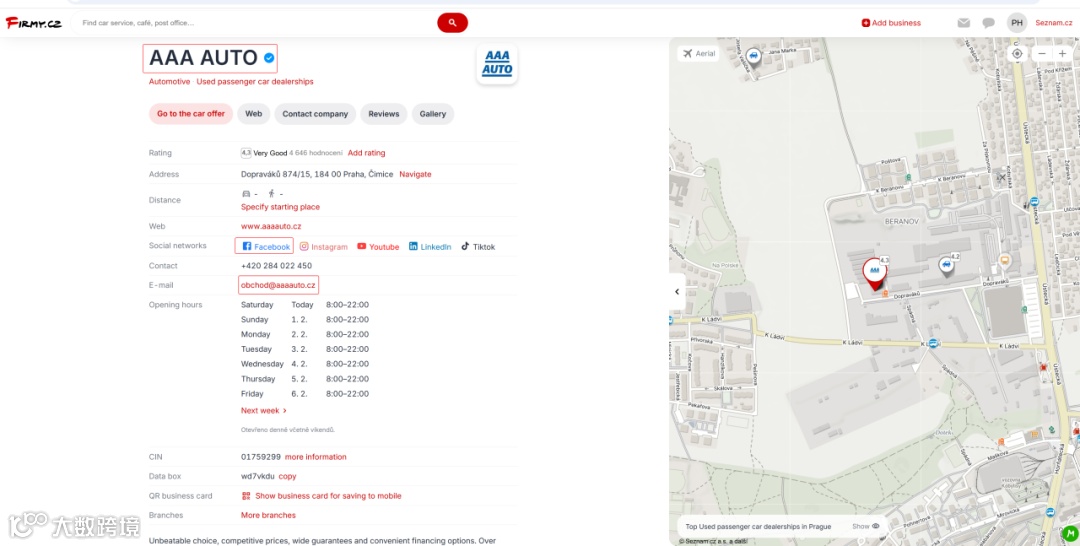Viewport: 1080px width, 546px height.
Task: Click the BERANOV label on map
Action: (x=902, y=222)
